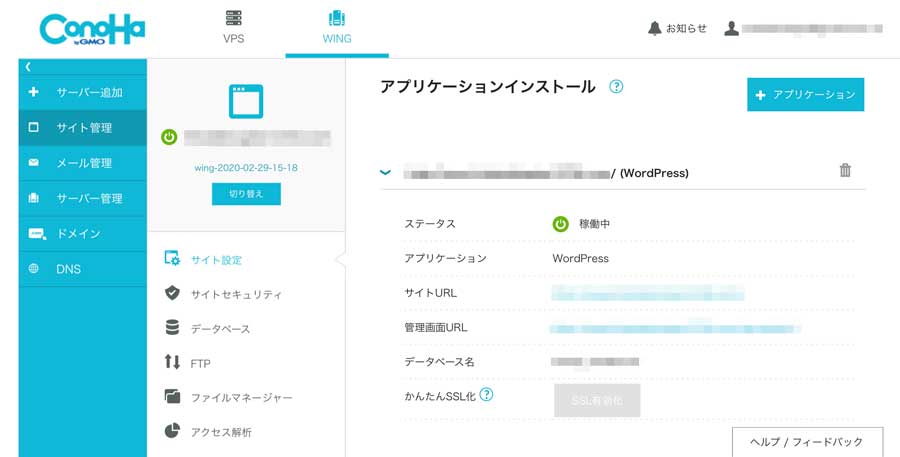Click the domain icon beside ドメイン
The image size is (900, 457).
pos(36,234)
